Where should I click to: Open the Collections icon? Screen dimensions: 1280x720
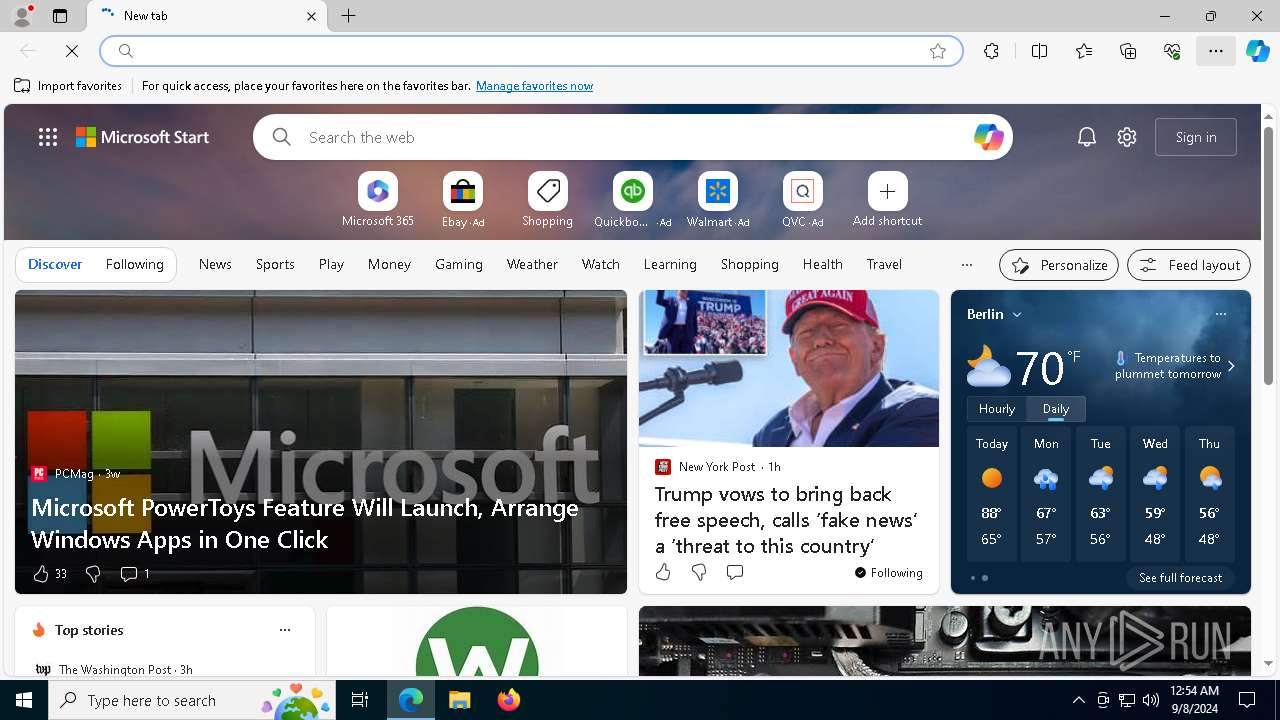(1128, 51)
